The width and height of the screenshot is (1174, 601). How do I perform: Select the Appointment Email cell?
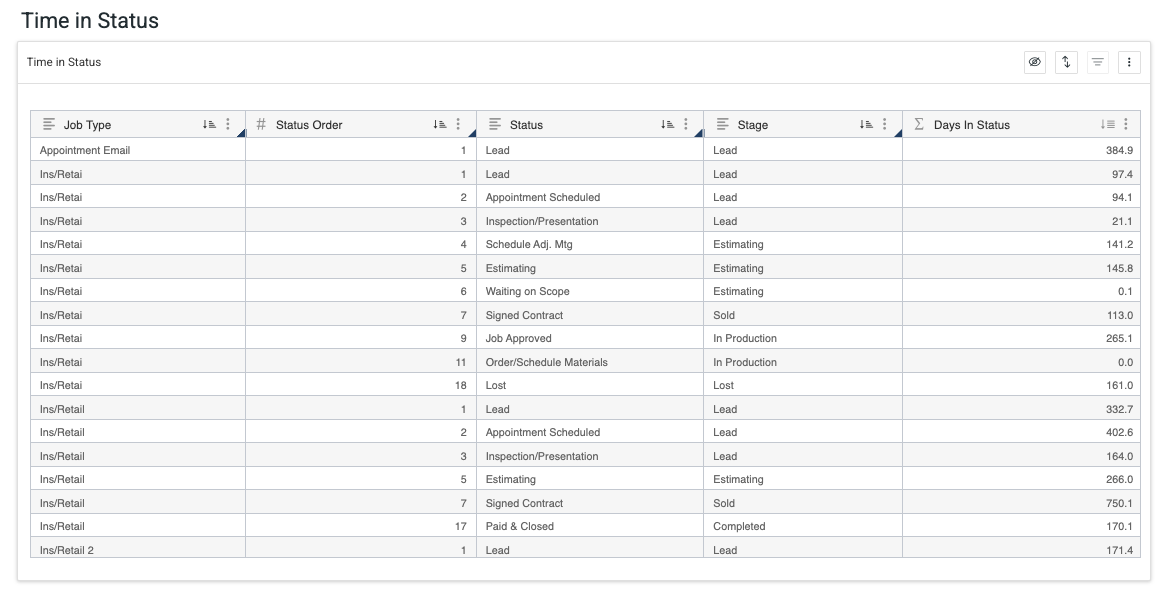pos(138,150)
